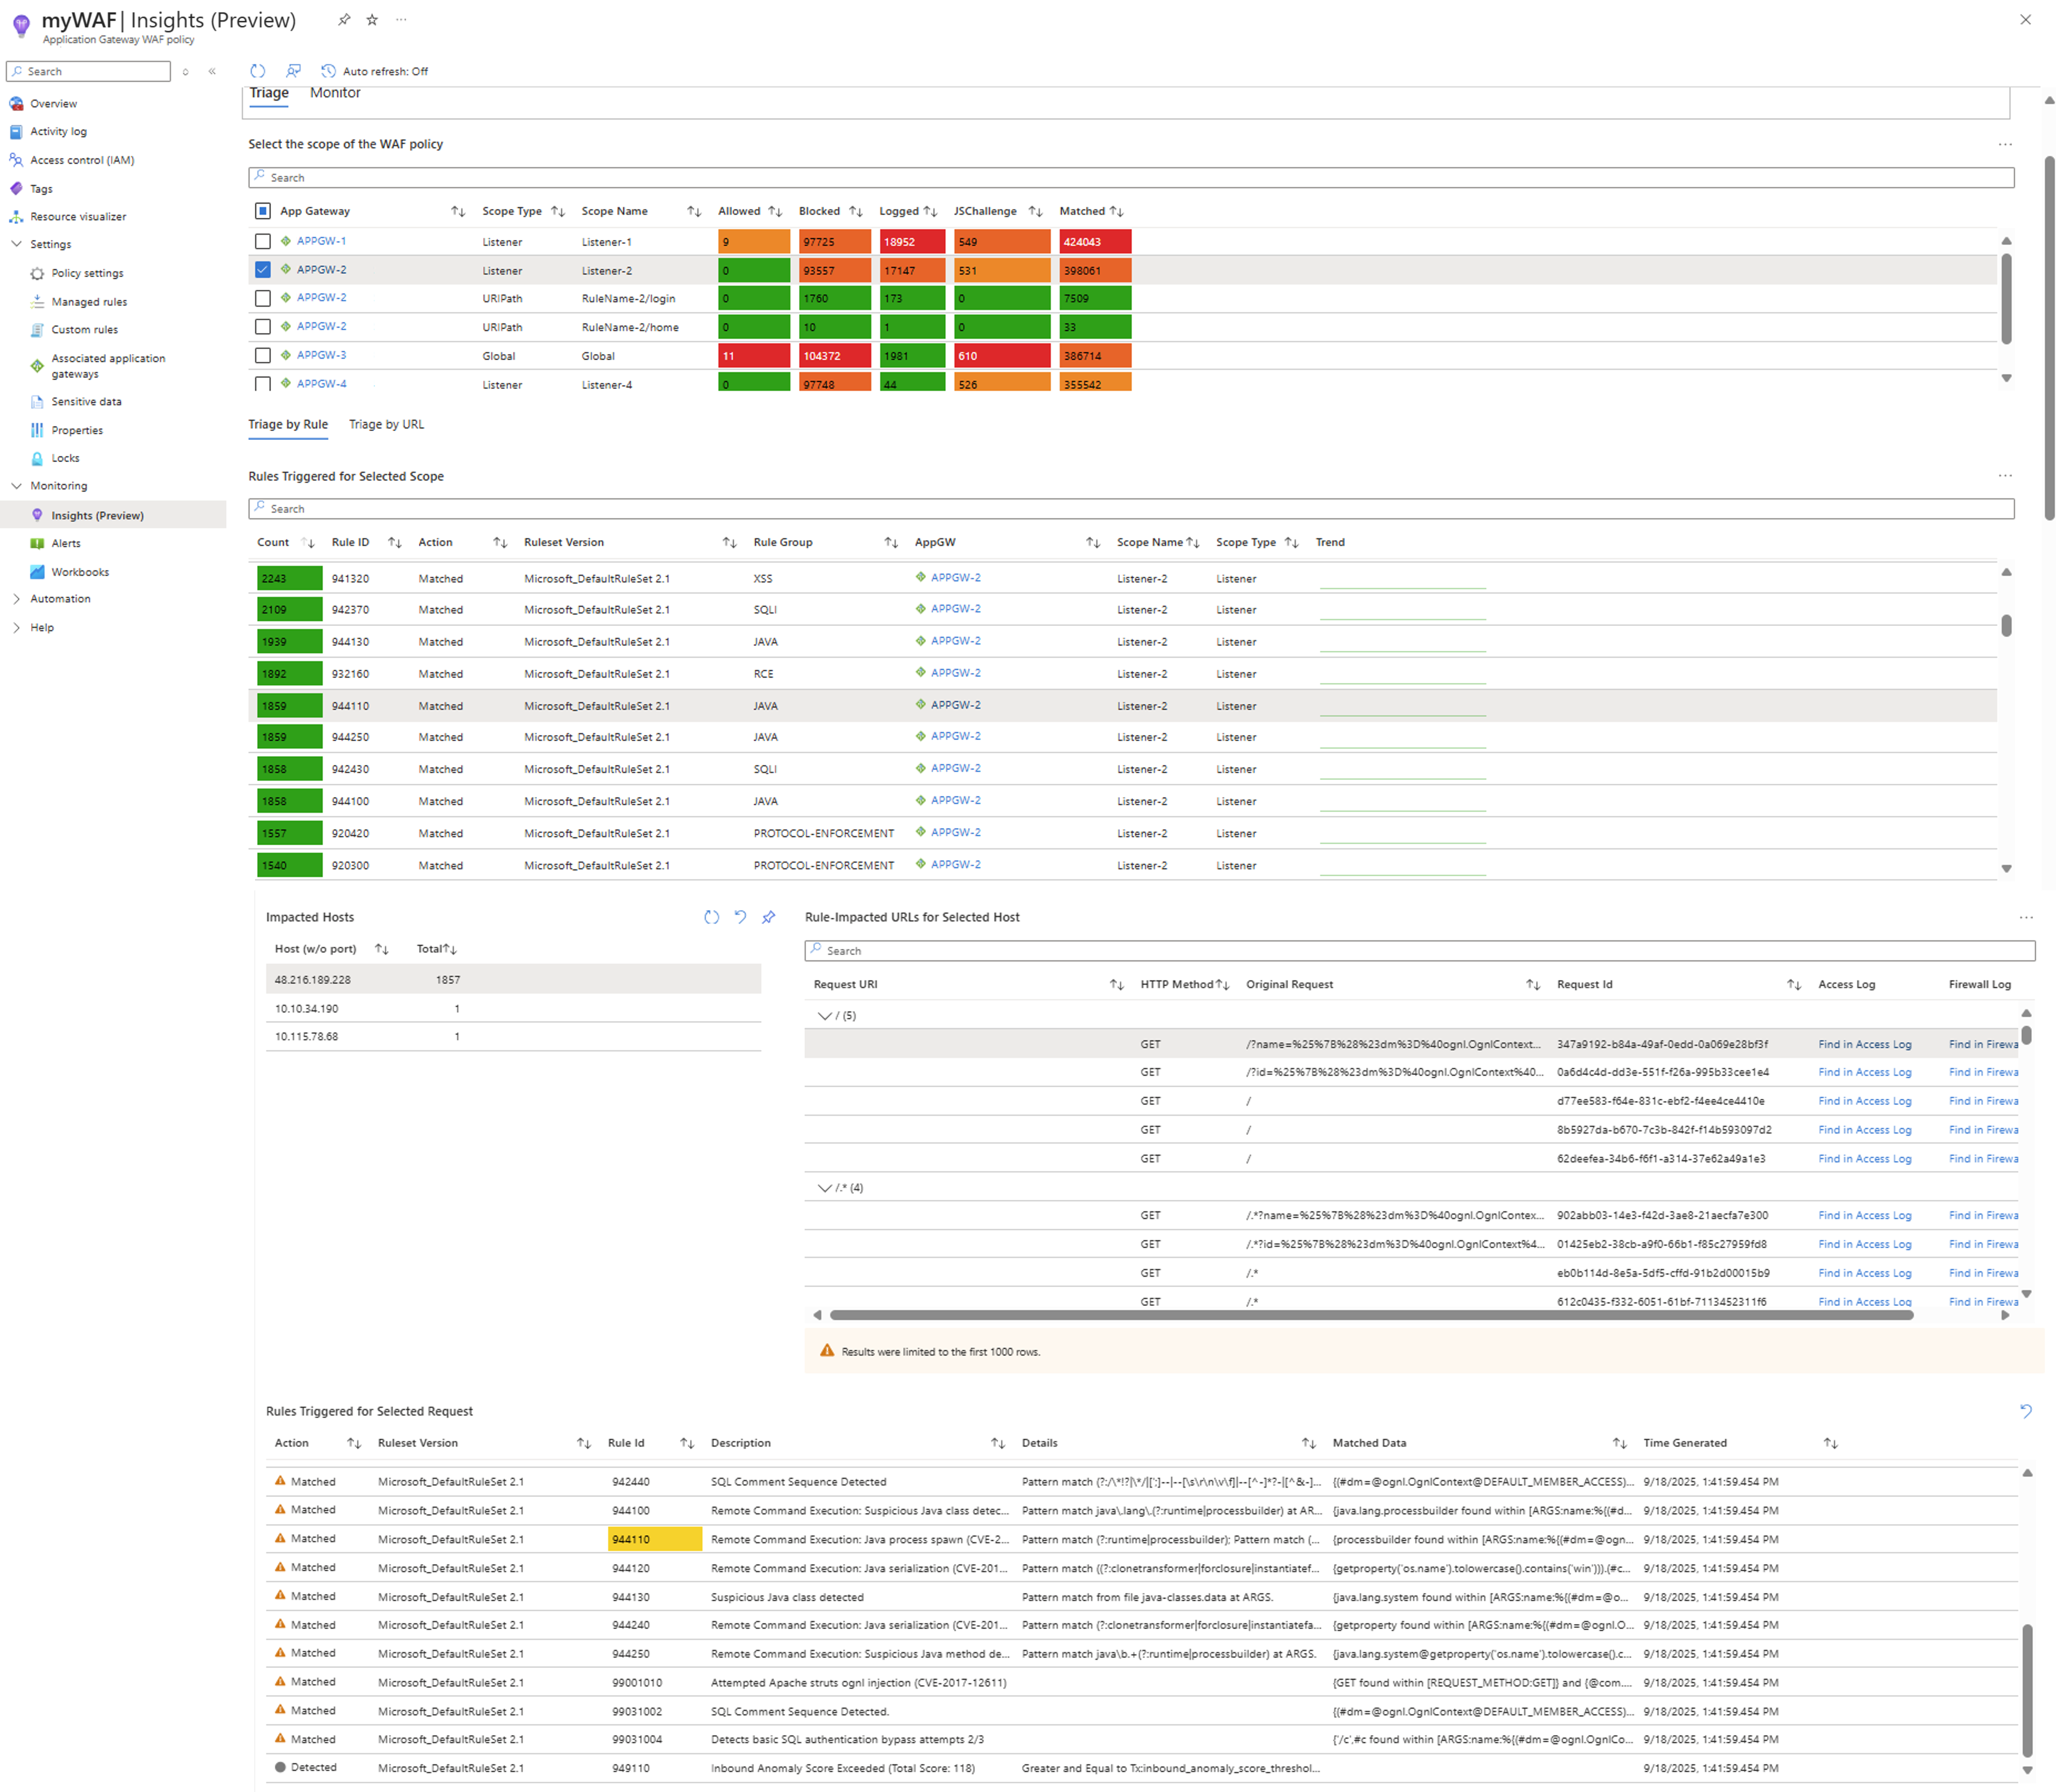Click the Rules Triggered search field
This screenshot has height=1792, width=2056.
[1130, 509]
